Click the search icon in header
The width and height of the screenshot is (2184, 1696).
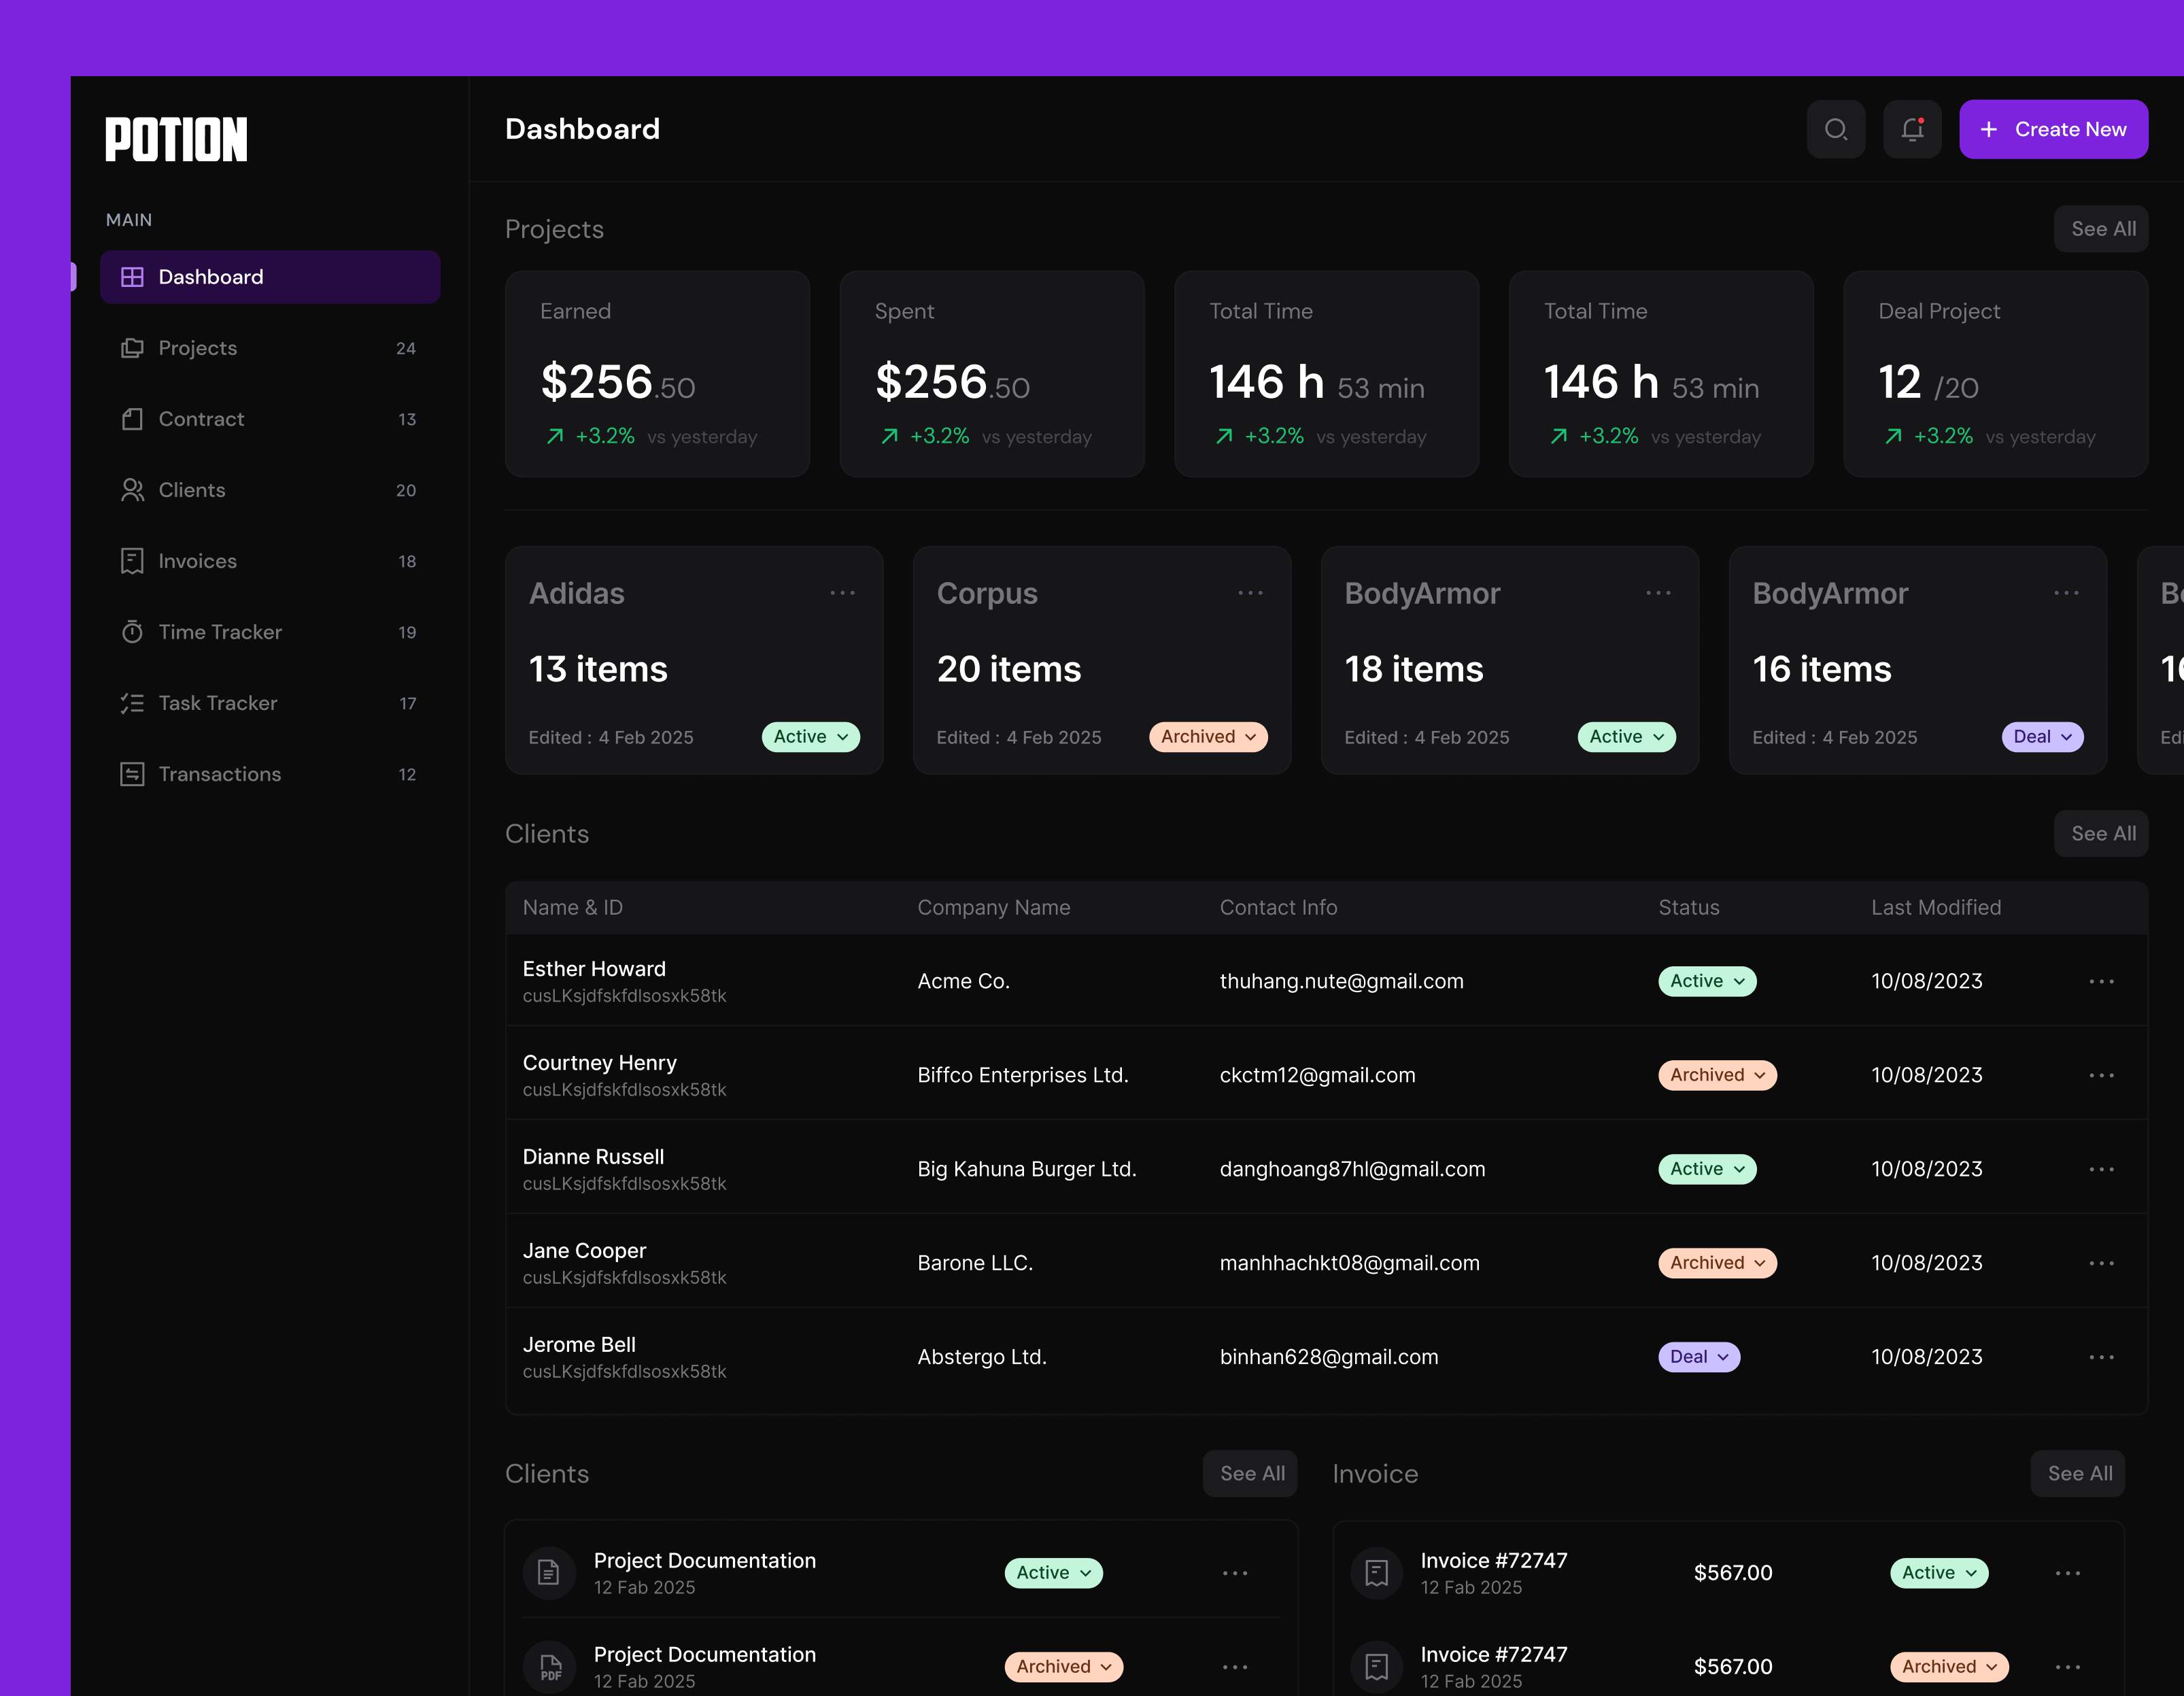click(x=1835, y=129)
